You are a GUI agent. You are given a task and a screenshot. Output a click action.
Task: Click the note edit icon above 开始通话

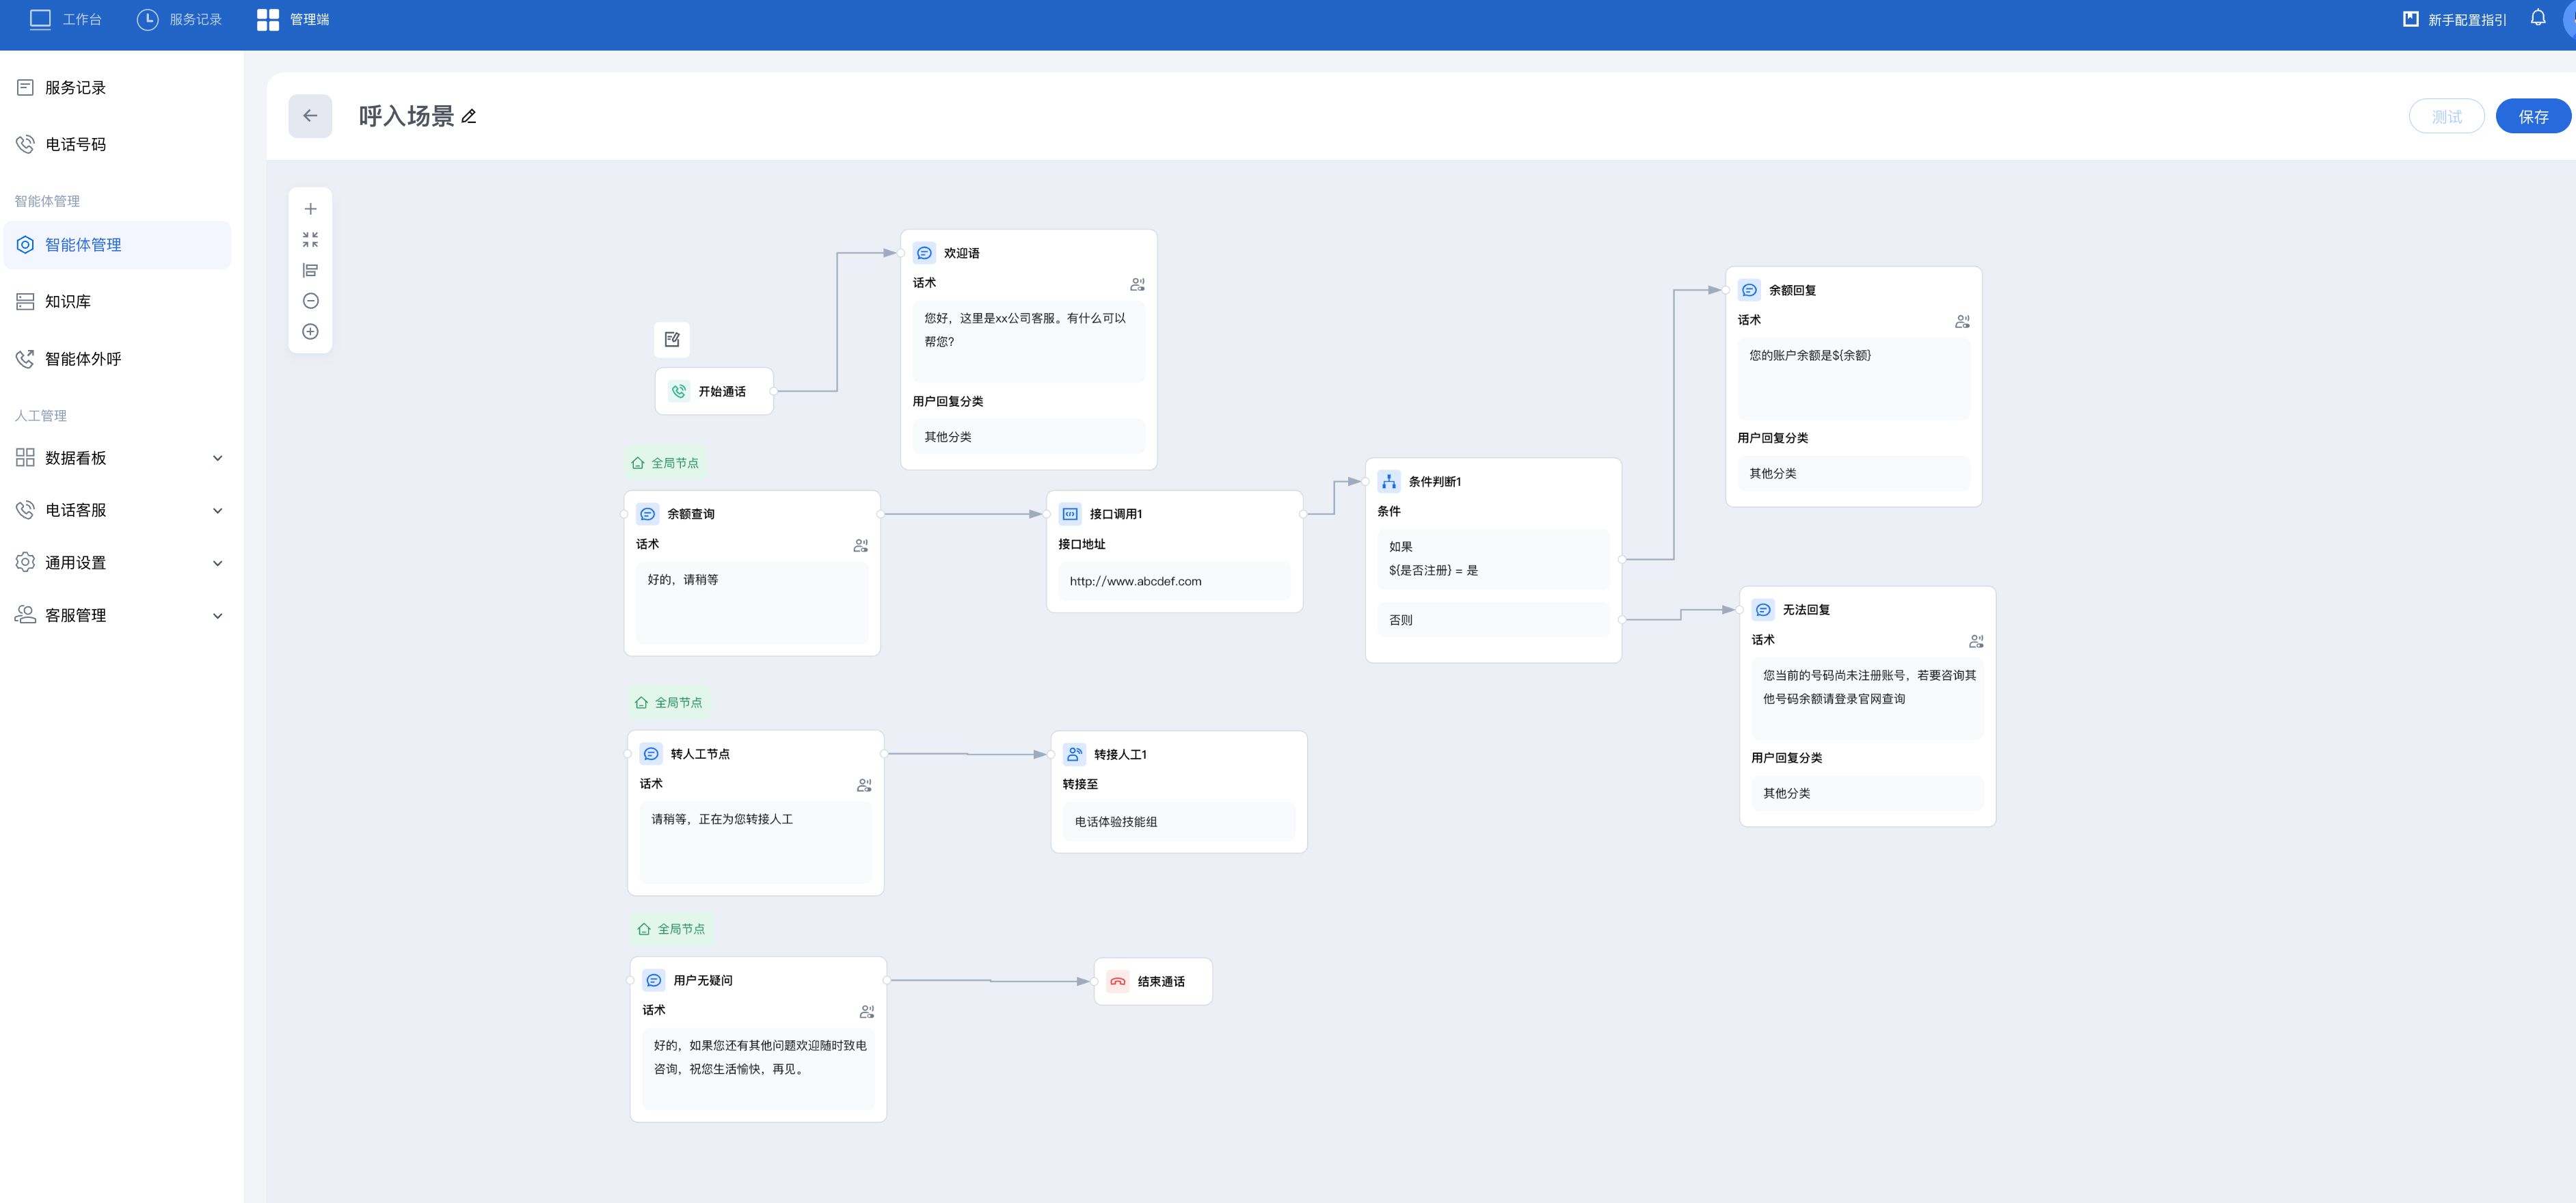click(x=672, y=339)
